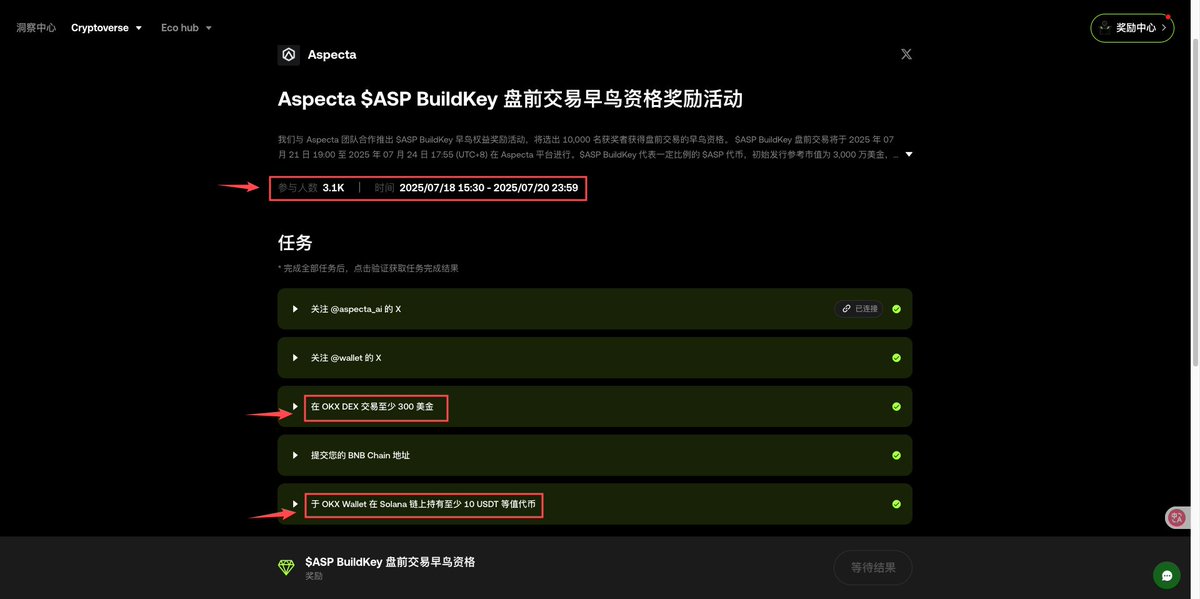Click the green check on Solana 链 task row

pyautogui.click(x=896, y=504)
